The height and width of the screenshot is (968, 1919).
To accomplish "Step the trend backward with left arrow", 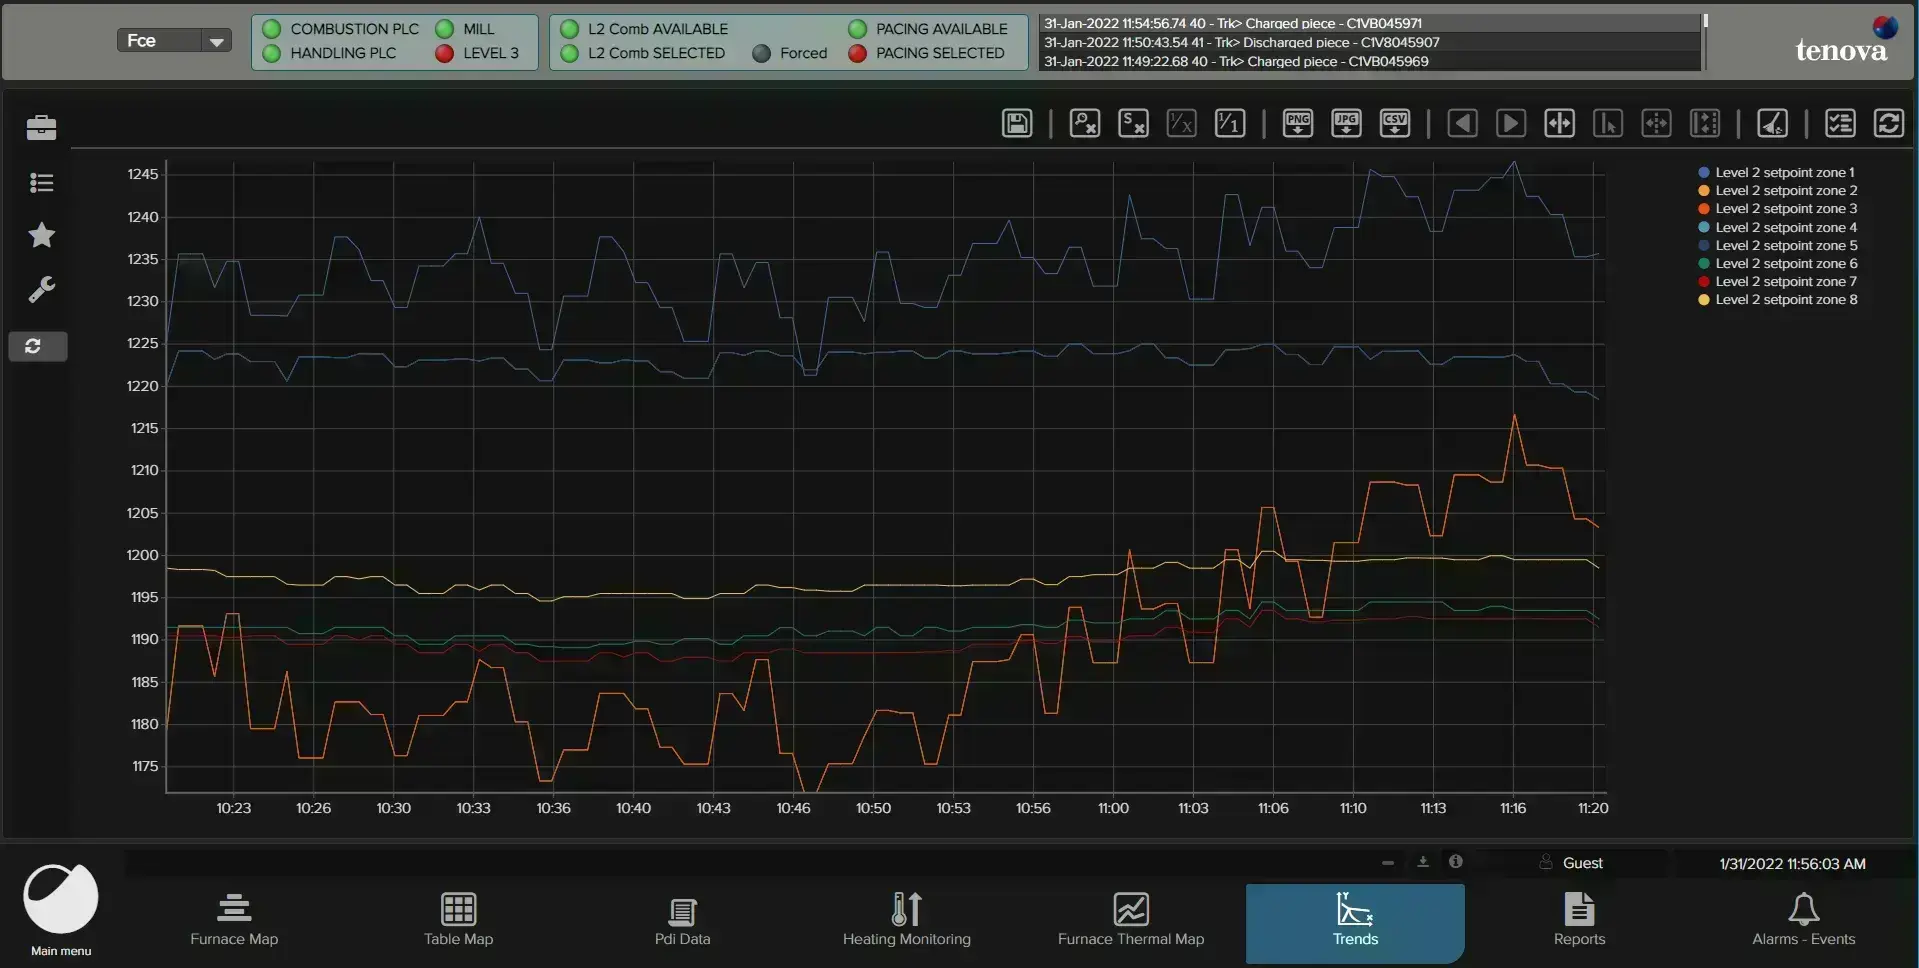I will tap(1462, 123).
